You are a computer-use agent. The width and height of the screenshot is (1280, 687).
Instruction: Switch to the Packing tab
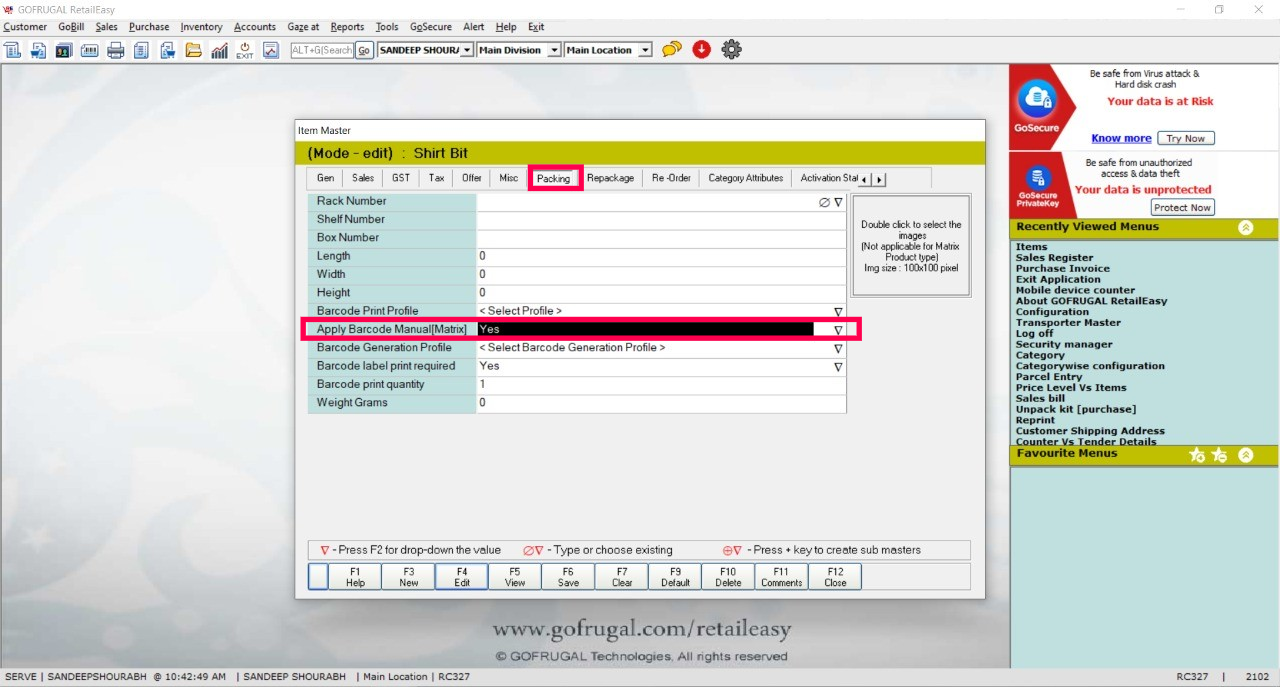tap(553, 178)
